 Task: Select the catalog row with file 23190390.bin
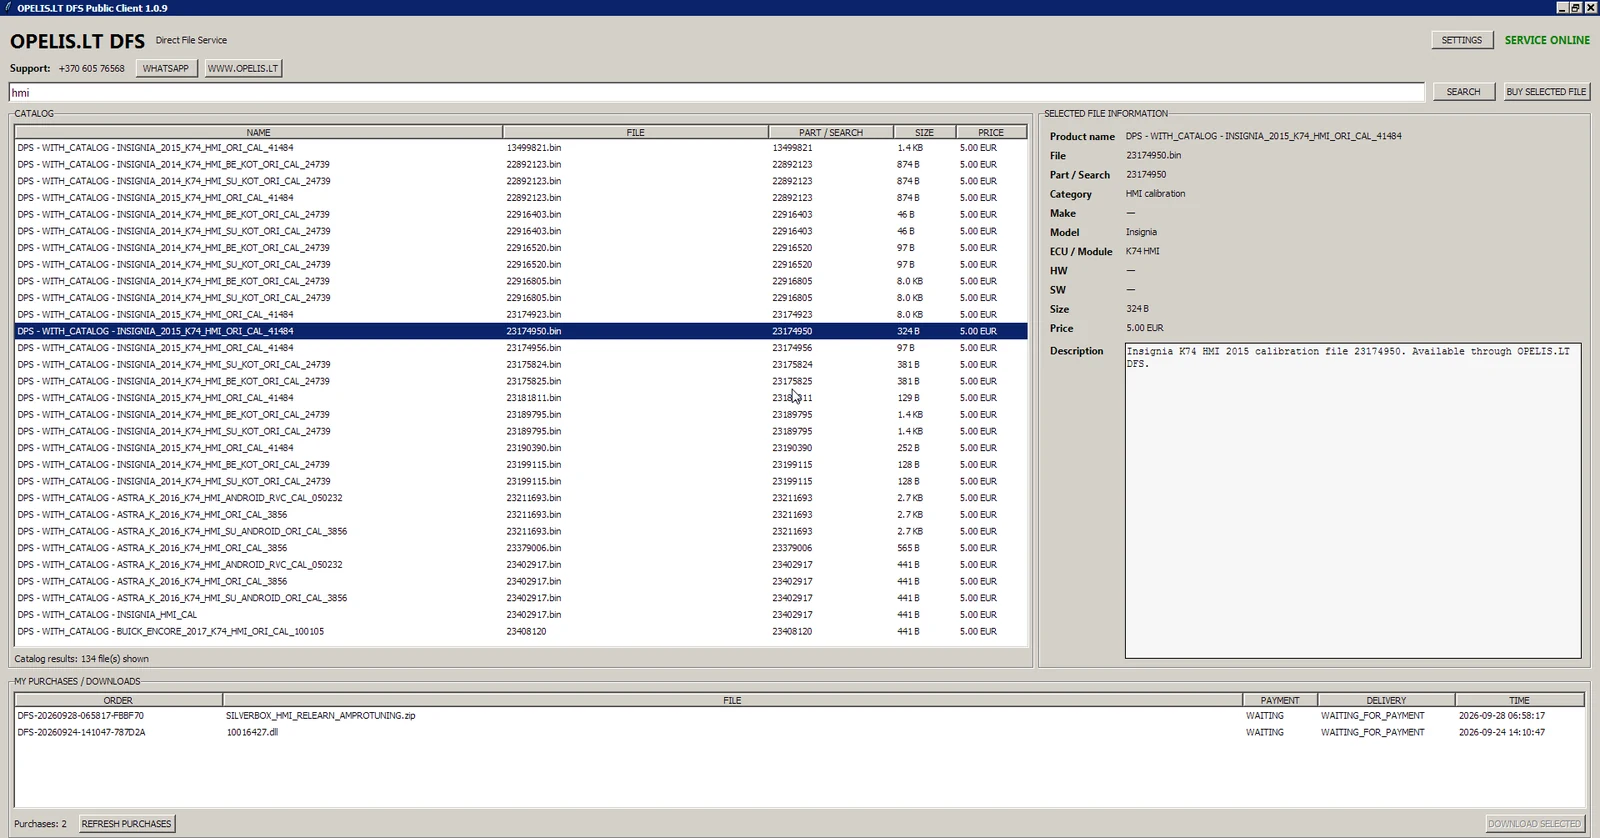[x=520, y=448]
